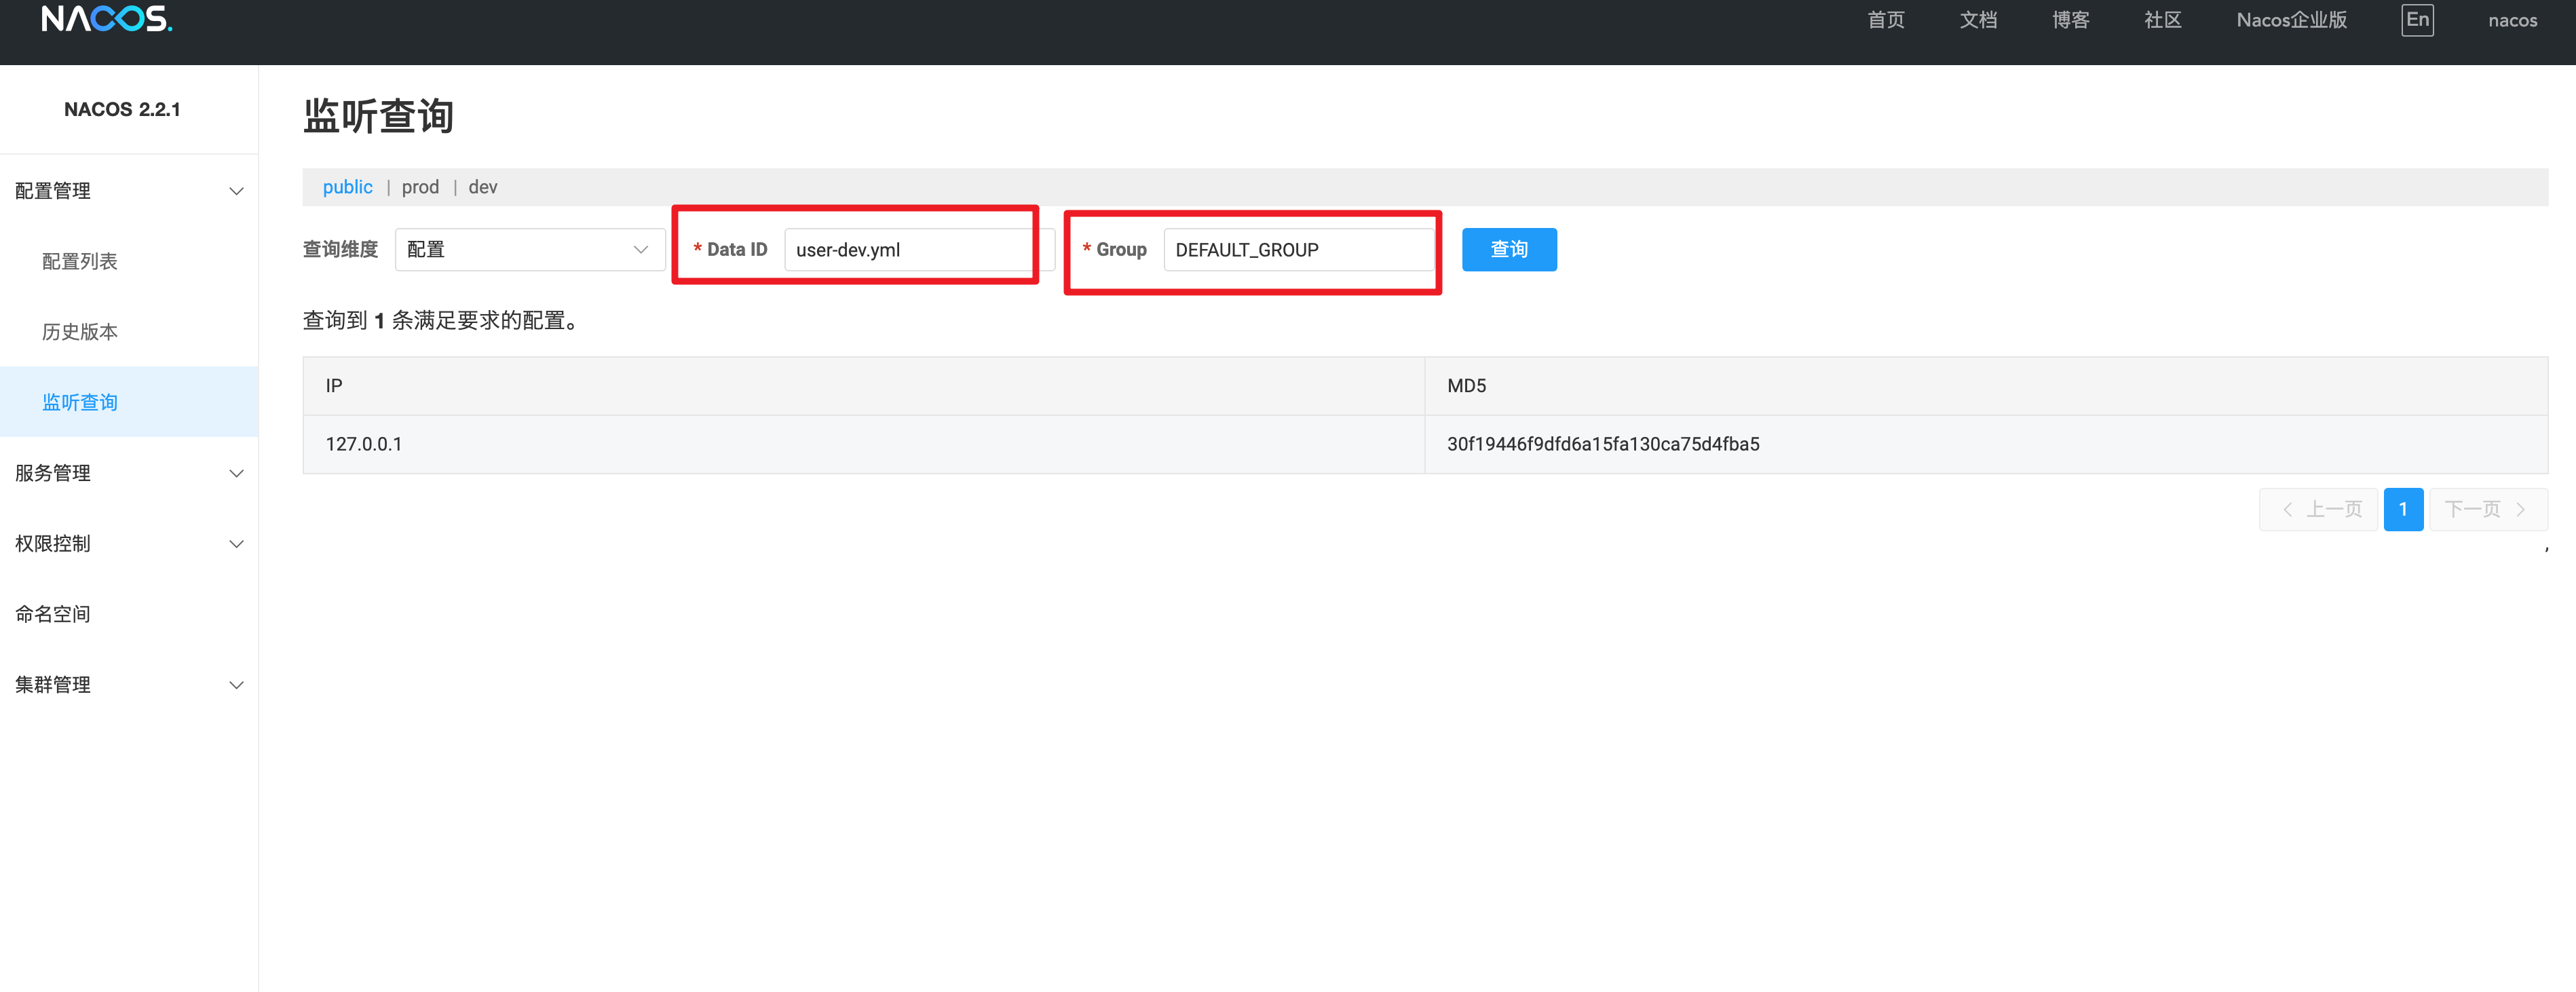
Task: Open the nacos user menu
Action: click(x=2512, y=20)
